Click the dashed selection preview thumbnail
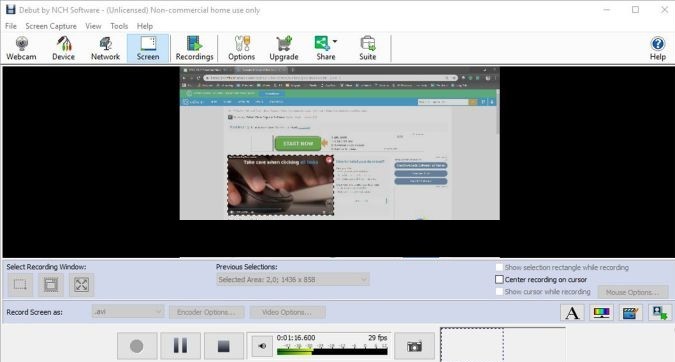 472,345
